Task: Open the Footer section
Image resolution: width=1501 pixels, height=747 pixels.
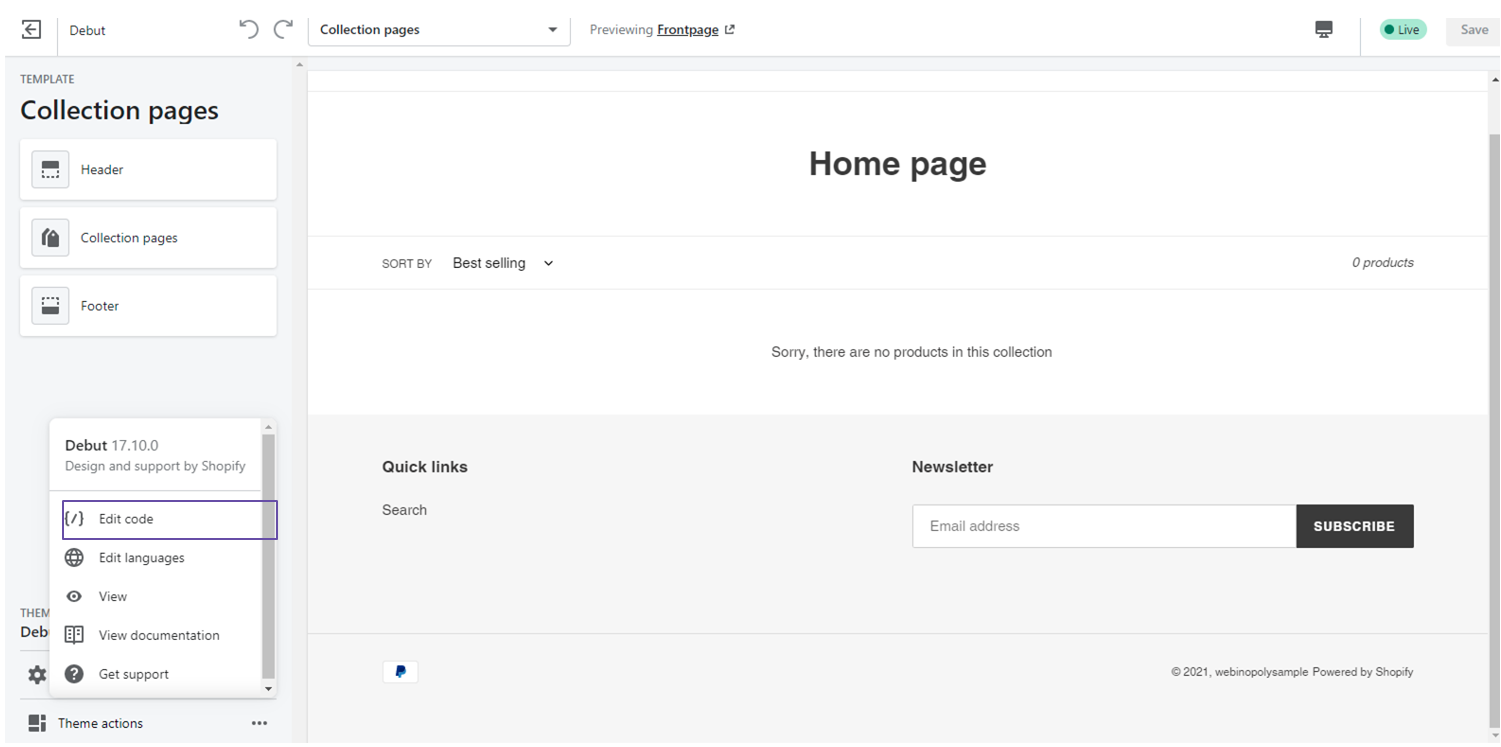Action: [148, 306]
